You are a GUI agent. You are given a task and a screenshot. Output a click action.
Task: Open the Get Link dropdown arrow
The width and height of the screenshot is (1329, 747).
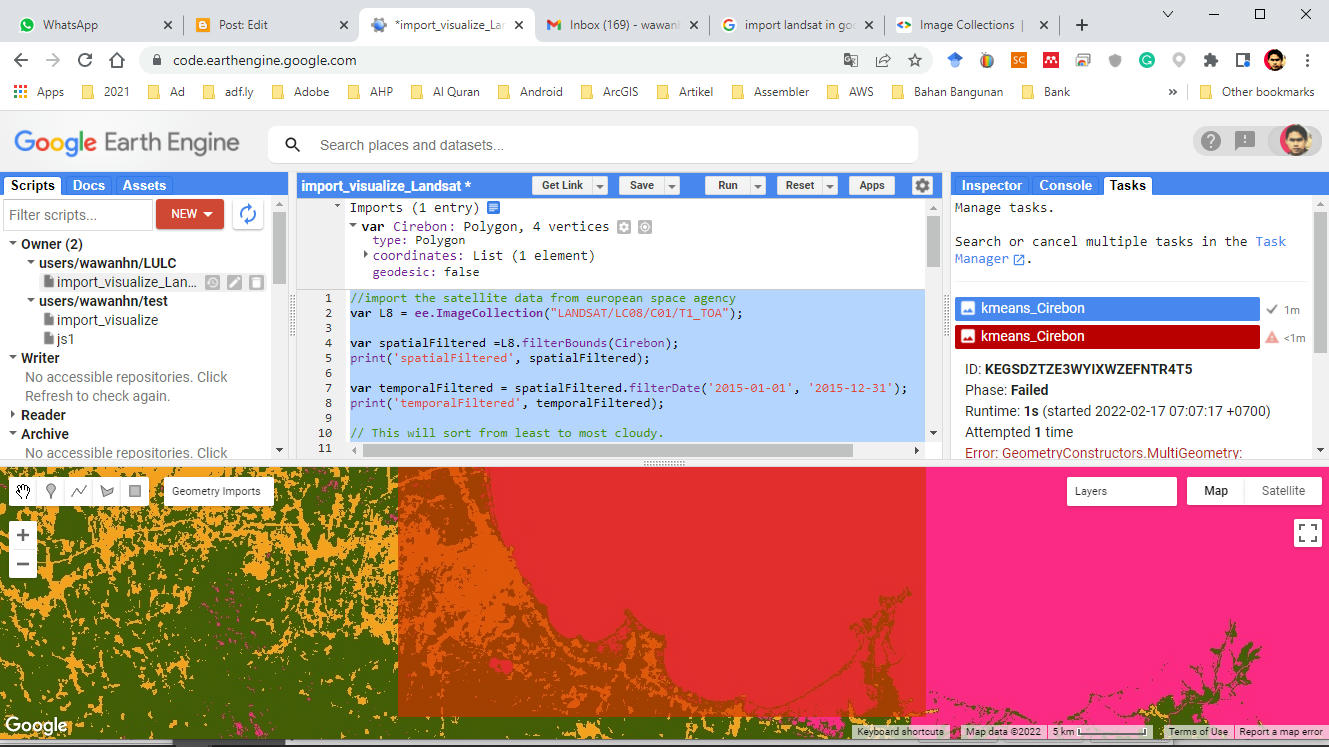[x=600, y=186]
